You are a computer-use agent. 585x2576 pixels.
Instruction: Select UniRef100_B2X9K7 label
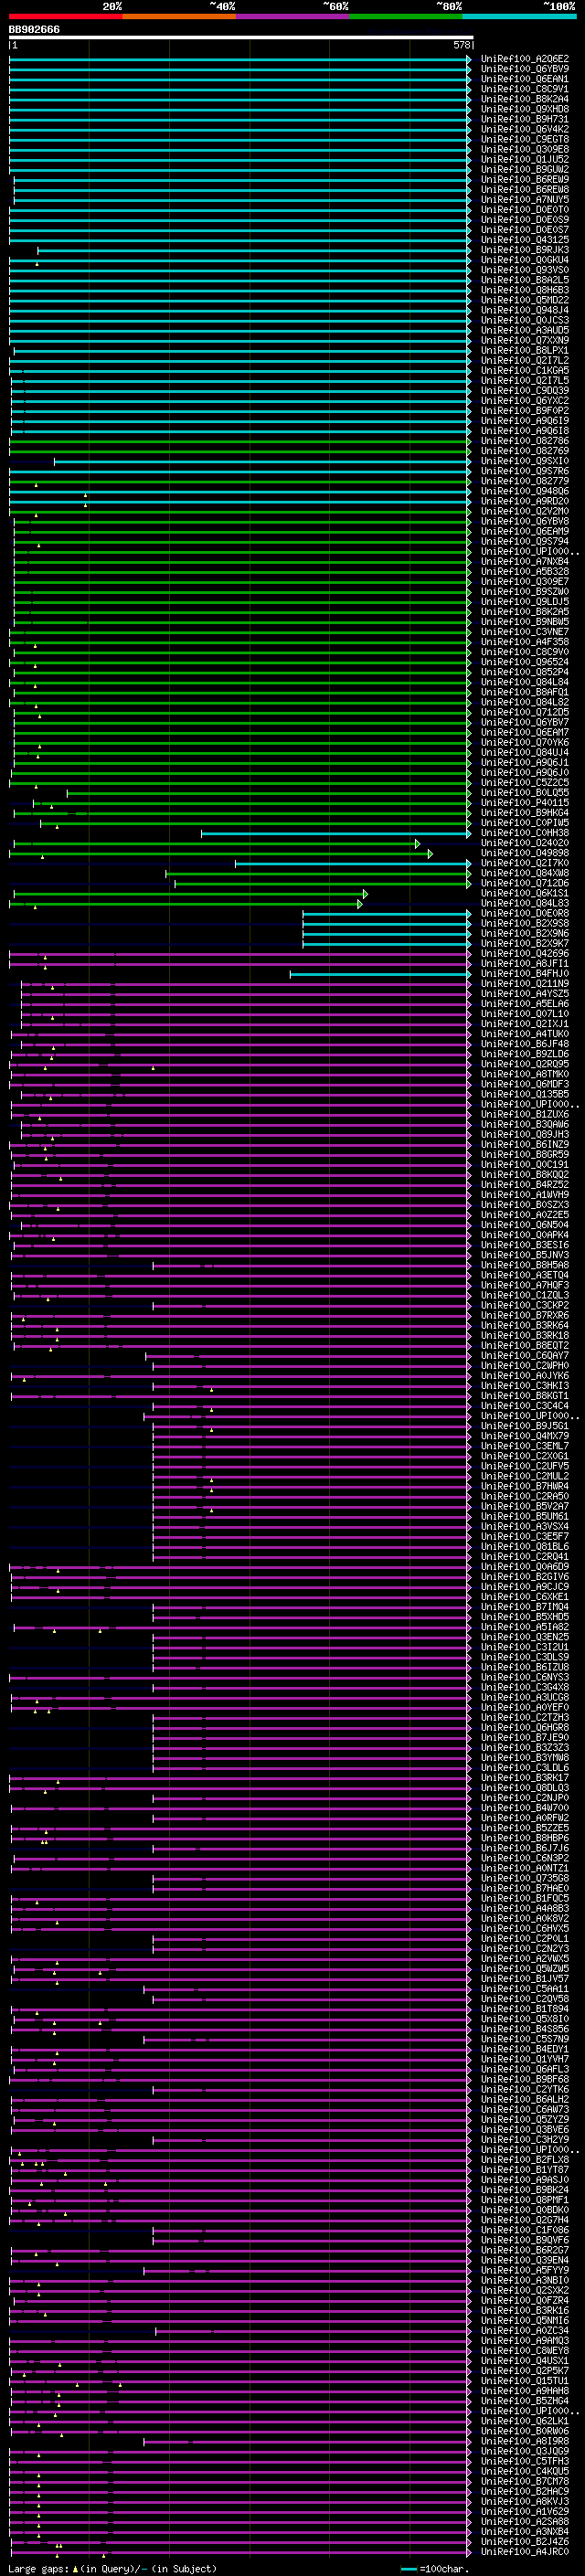coord(525,944)
